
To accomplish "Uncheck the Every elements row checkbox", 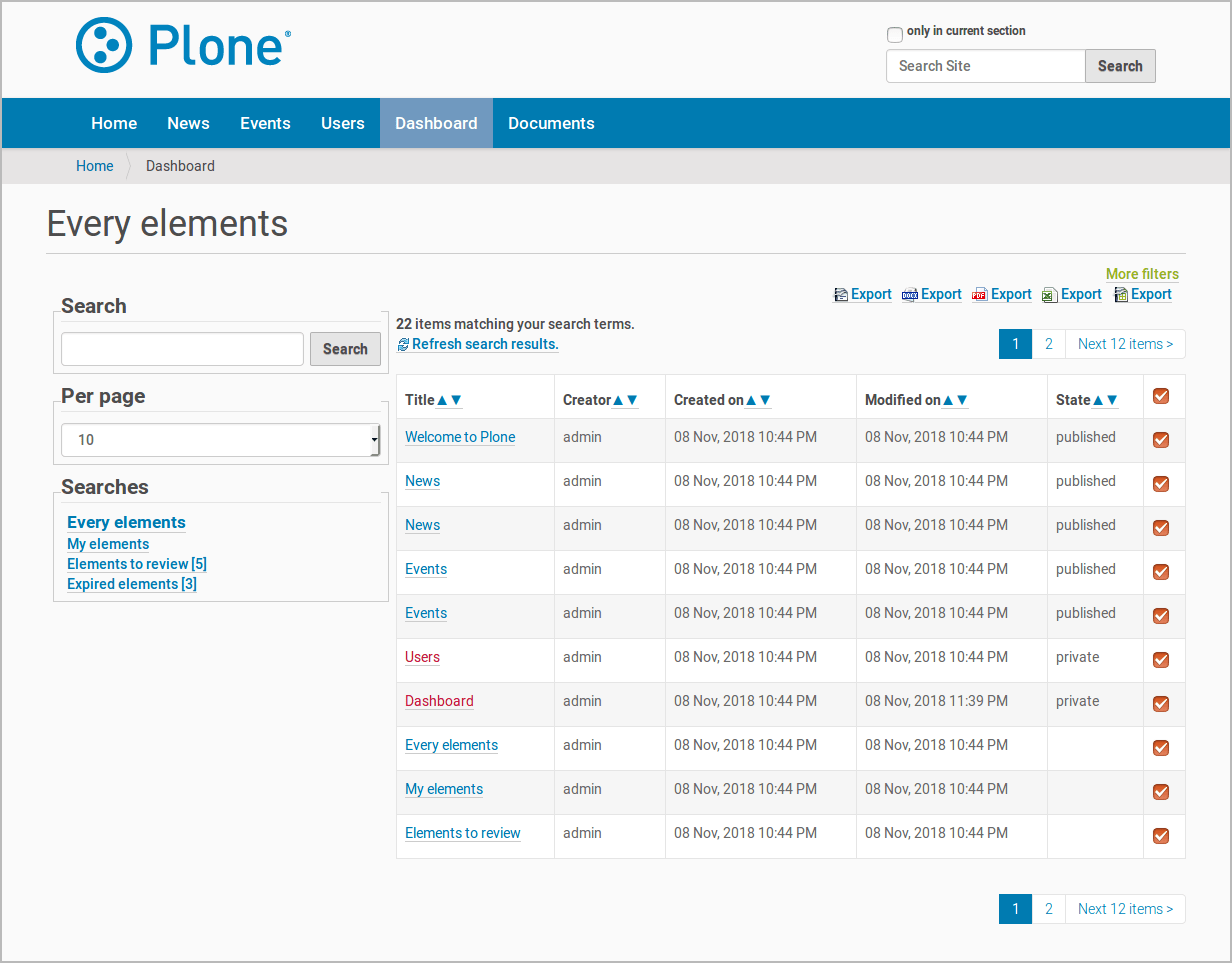I will [1161, 748].
